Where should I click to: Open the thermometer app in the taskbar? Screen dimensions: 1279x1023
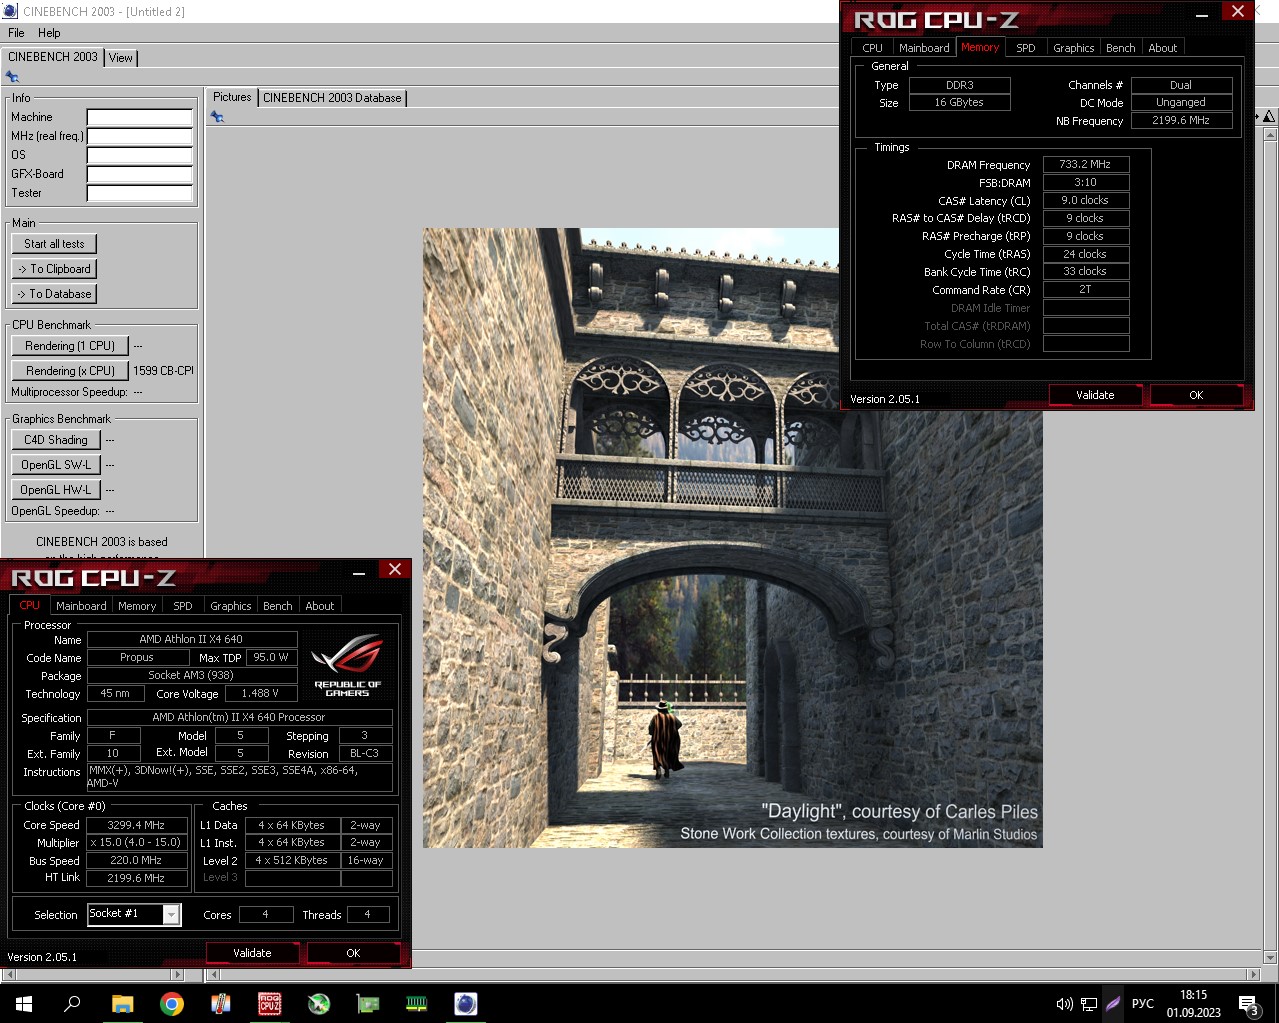tap(220, 1003)
